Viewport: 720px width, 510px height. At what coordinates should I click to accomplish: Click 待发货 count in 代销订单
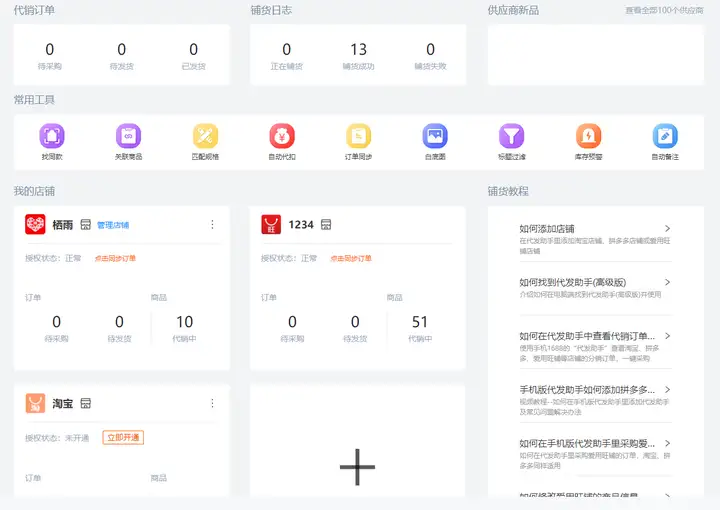coord(122,49)
